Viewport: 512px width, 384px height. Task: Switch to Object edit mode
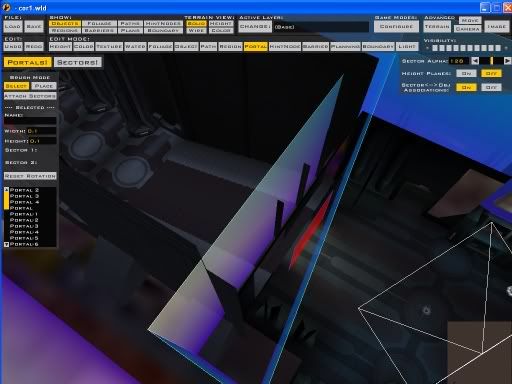186,47
